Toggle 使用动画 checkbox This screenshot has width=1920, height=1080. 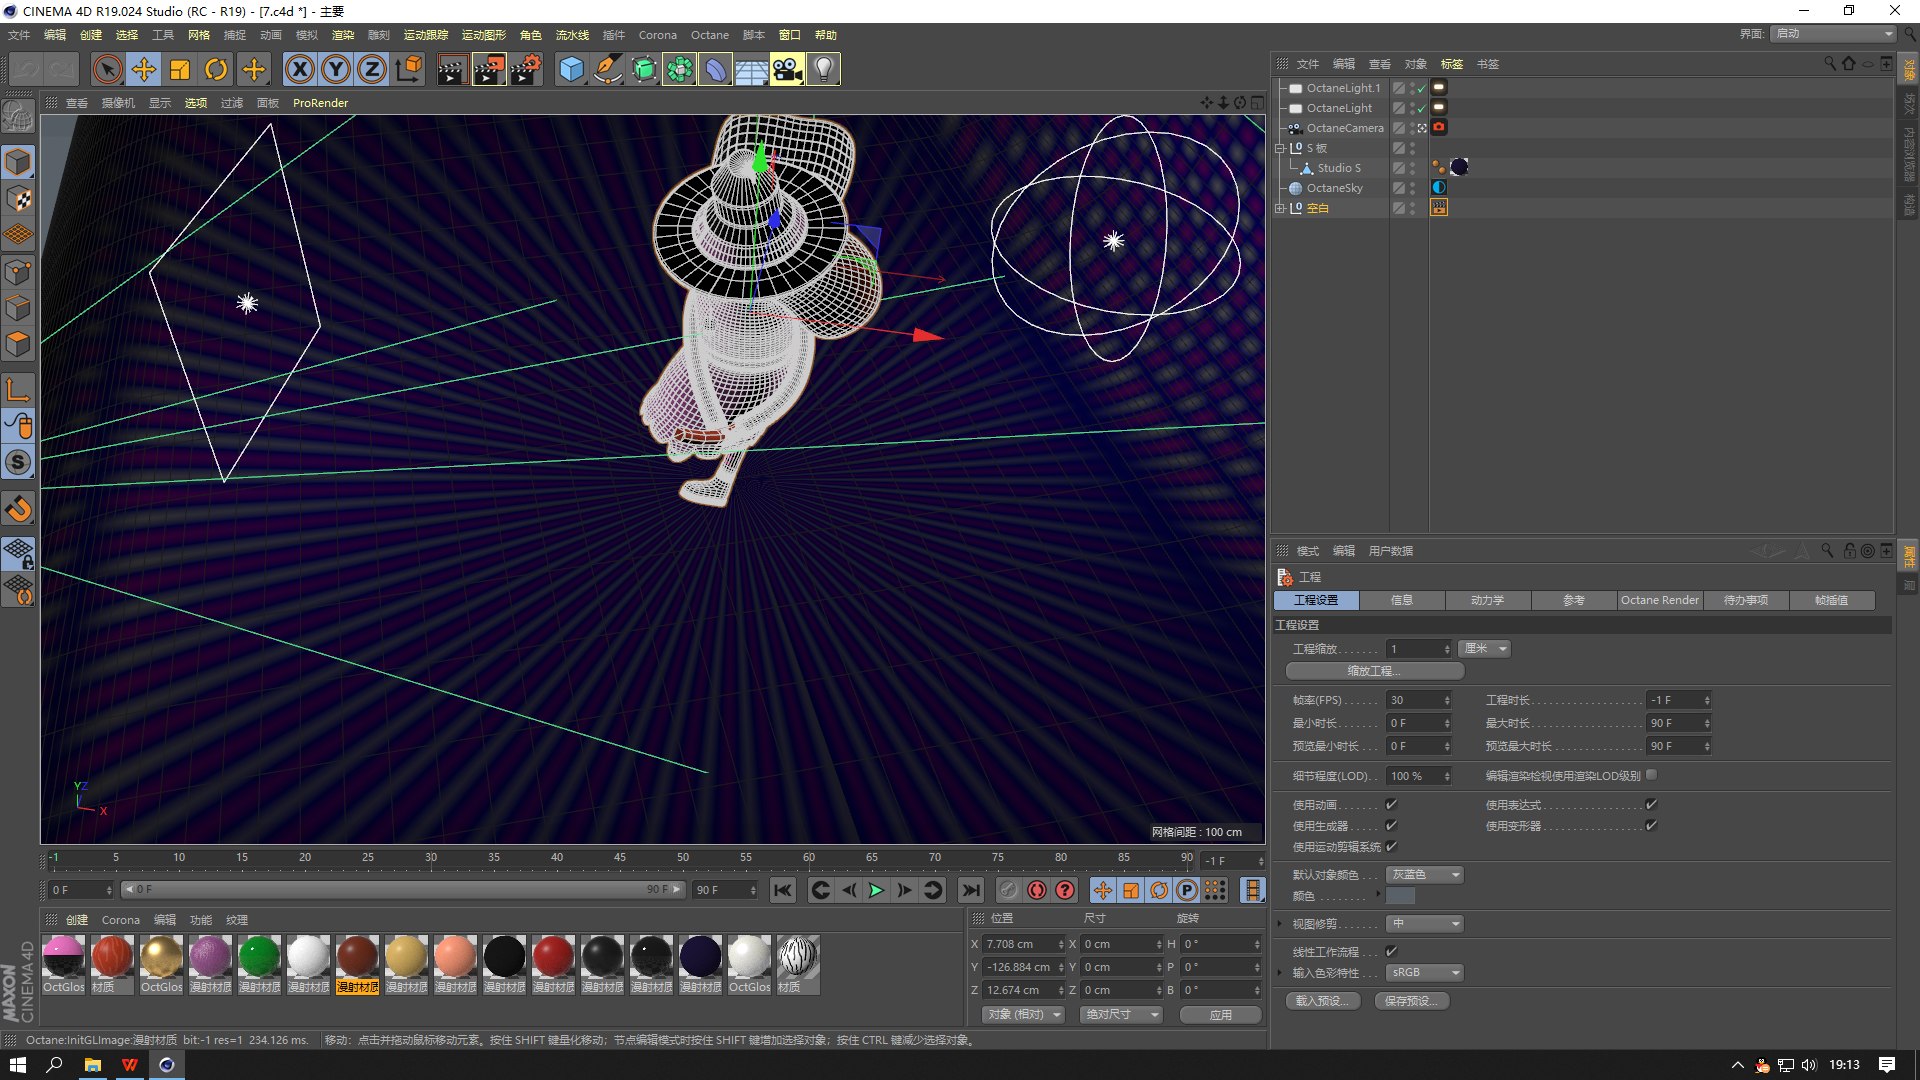1391,805
